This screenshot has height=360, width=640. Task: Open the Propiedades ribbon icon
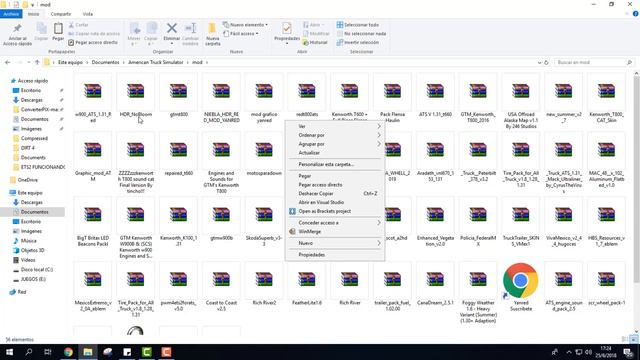pos(287,29)
